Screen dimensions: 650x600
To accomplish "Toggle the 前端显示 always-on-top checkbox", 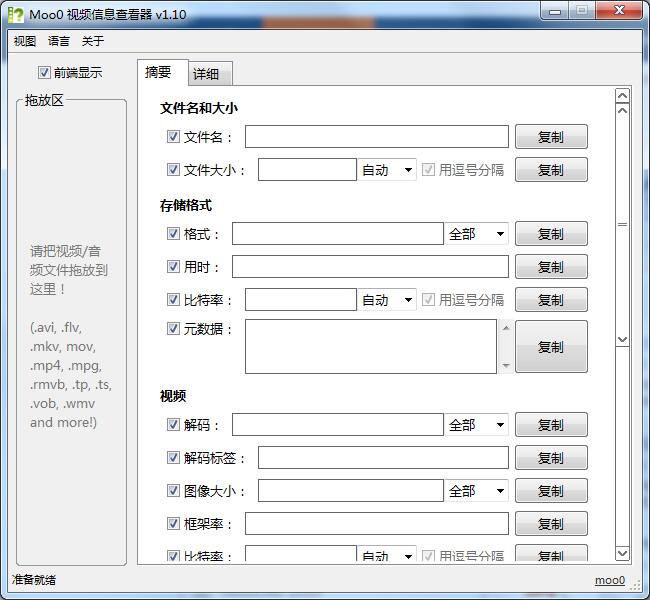I will click(44, 72).
